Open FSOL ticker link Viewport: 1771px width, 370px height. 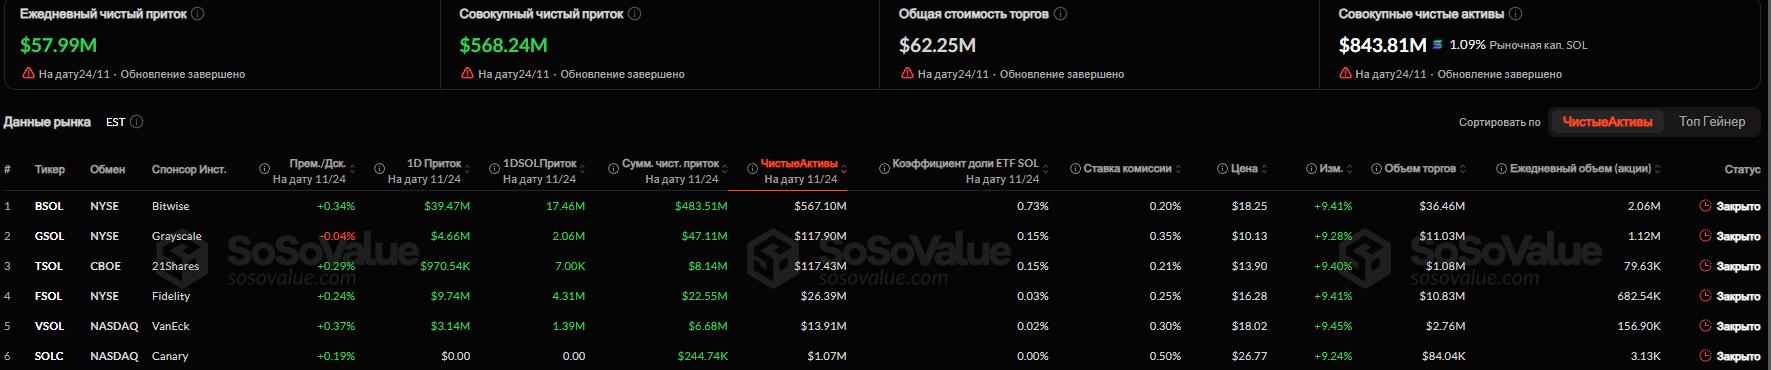48,296
